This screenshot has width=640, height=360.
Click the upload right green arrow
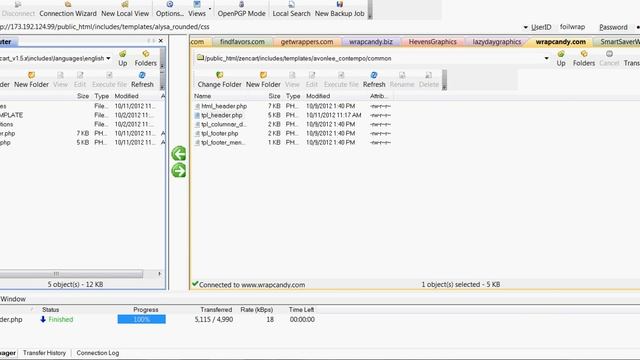[179, 170]
